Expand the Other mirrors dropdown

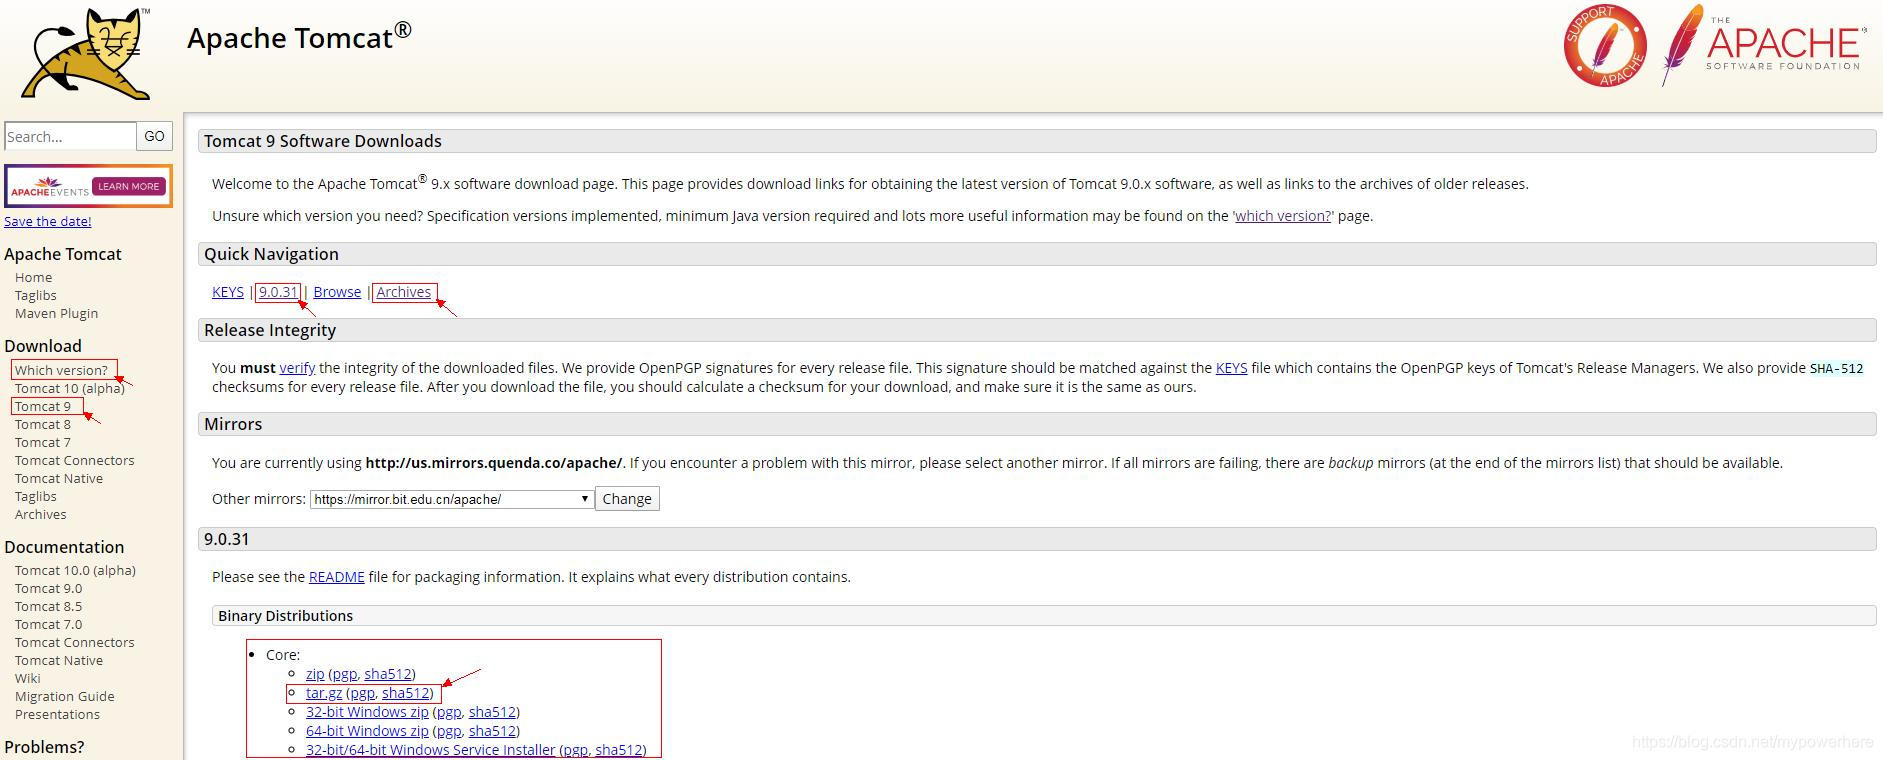pyautogui.click(x=452, y=499)
